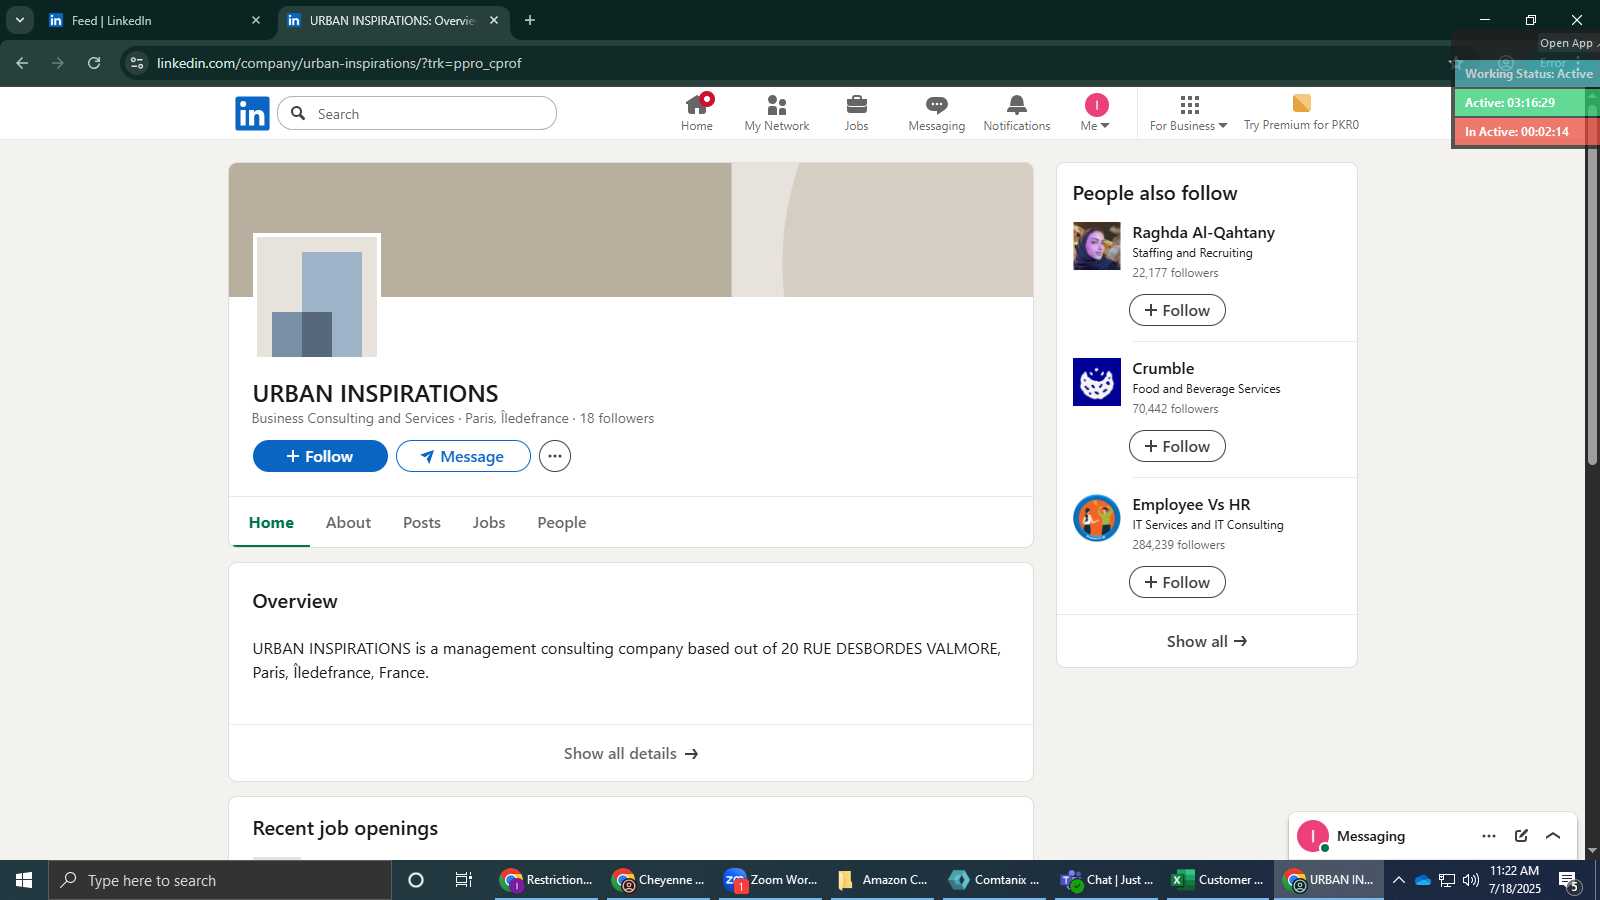
Task: Open Comtanix app from taskbar
Action: (995, 880)
